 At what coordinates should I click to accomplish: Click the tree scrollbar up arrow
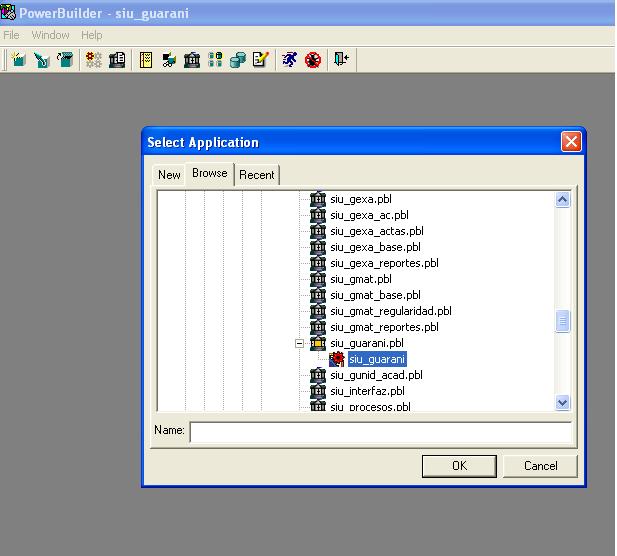pos(562,200)
